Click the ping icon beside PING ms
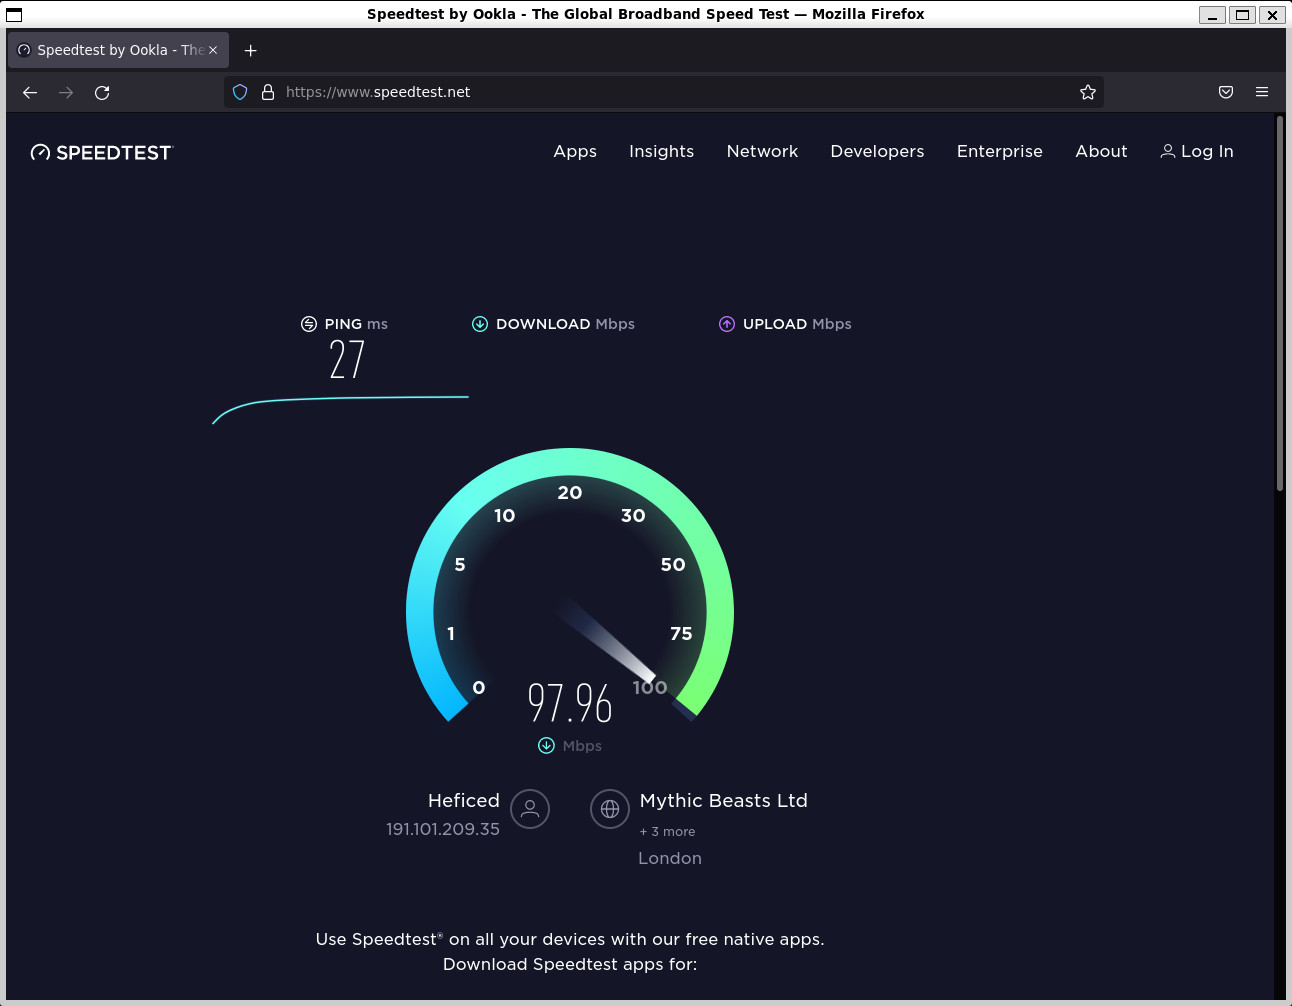This screenshot has width=1292, height=1006. coord(309,324)
